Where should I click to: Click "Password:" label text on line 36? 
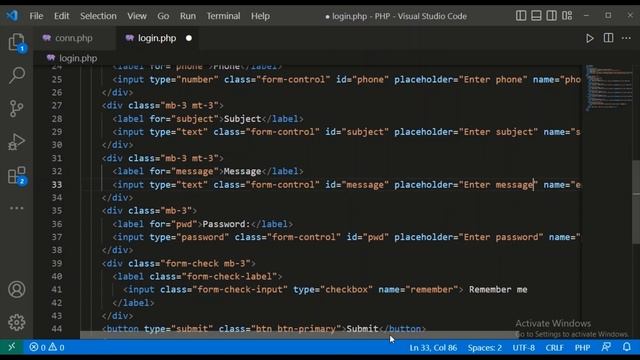(226, 224)
